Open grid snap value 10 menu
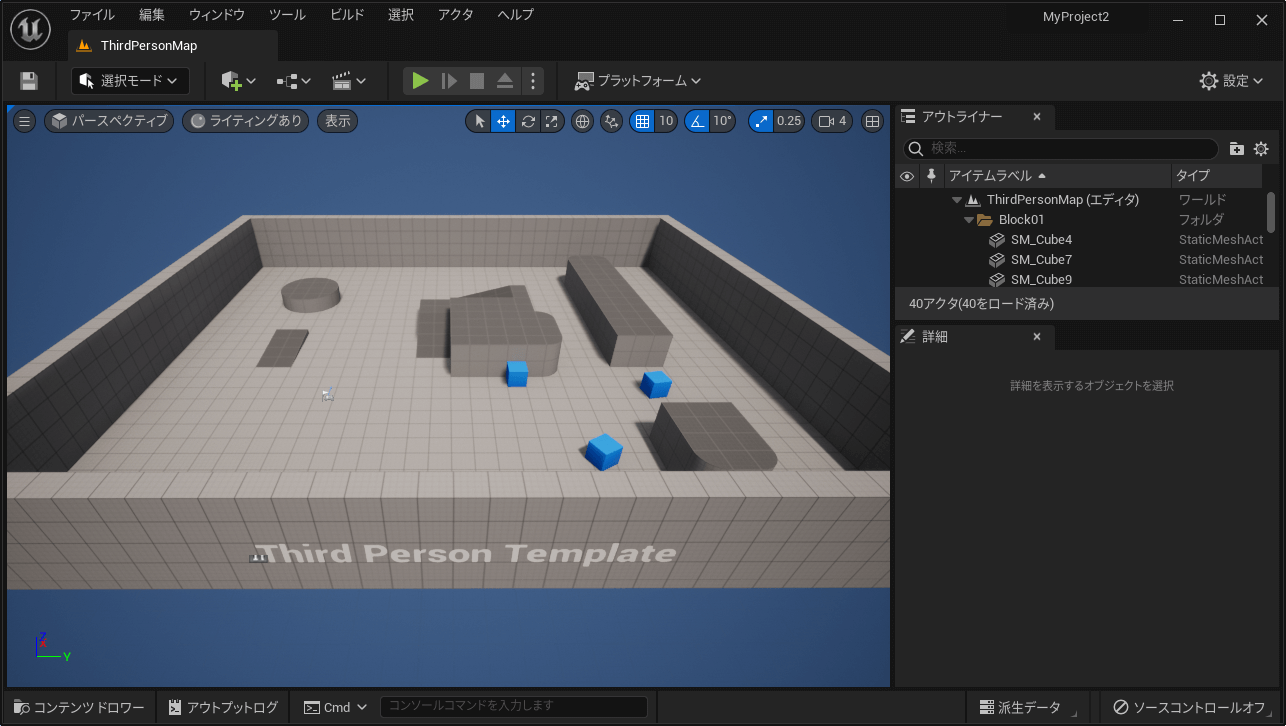Image resolution: width=1286 pixels, height=726 pixels. pos(666,121)
